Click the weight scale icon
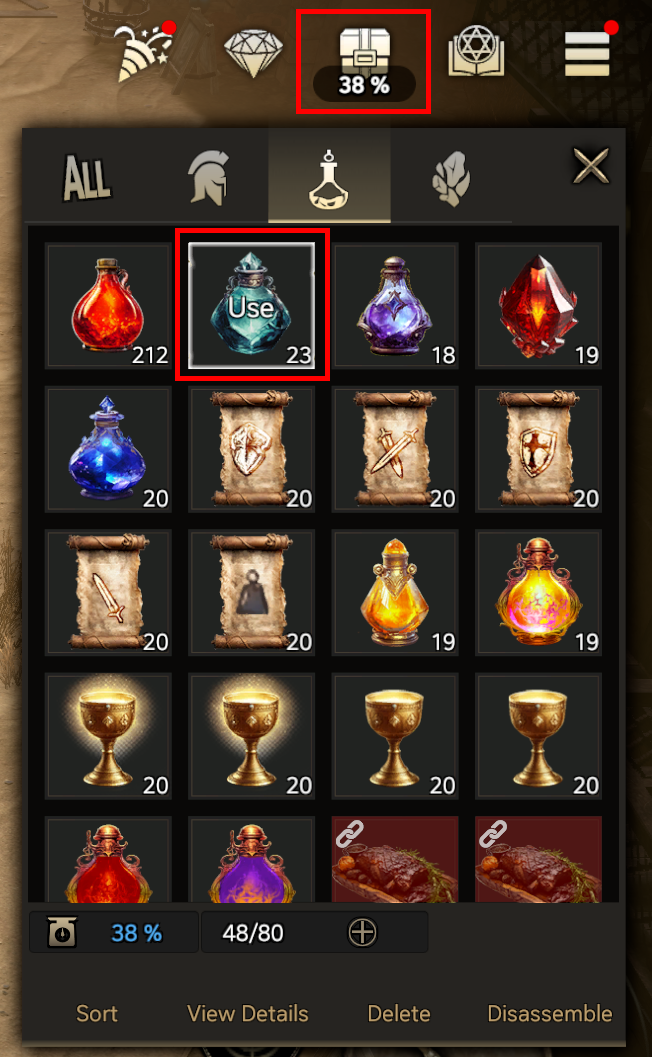This screenshot has width=652, height=1057. coord(62,932)
